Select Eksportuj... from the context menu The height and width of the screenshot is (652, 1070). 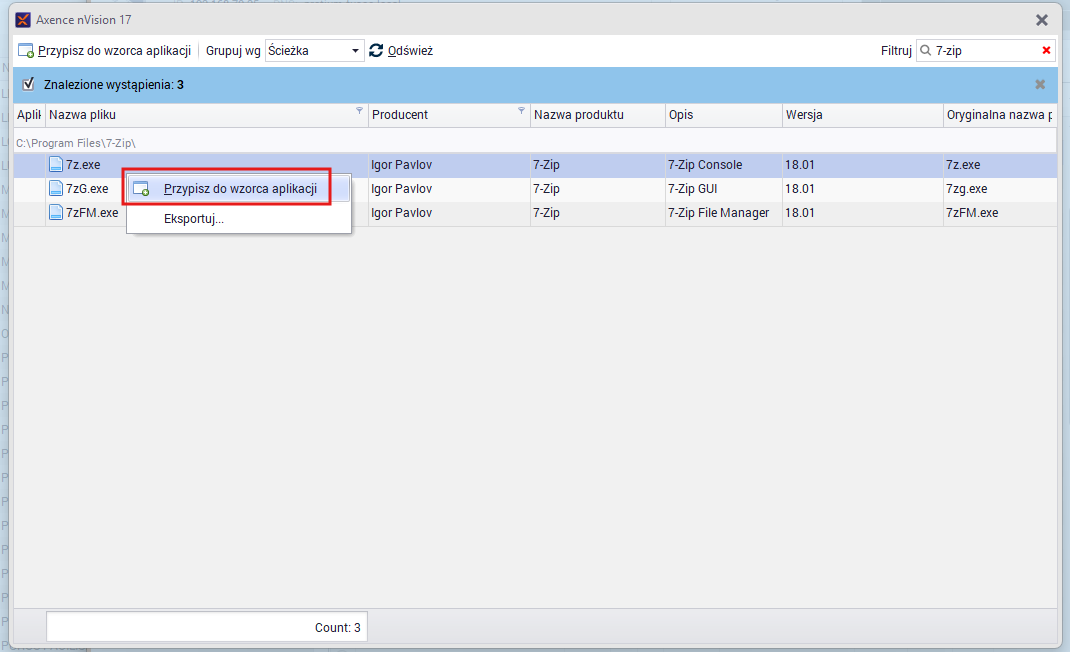click(194, 219)
